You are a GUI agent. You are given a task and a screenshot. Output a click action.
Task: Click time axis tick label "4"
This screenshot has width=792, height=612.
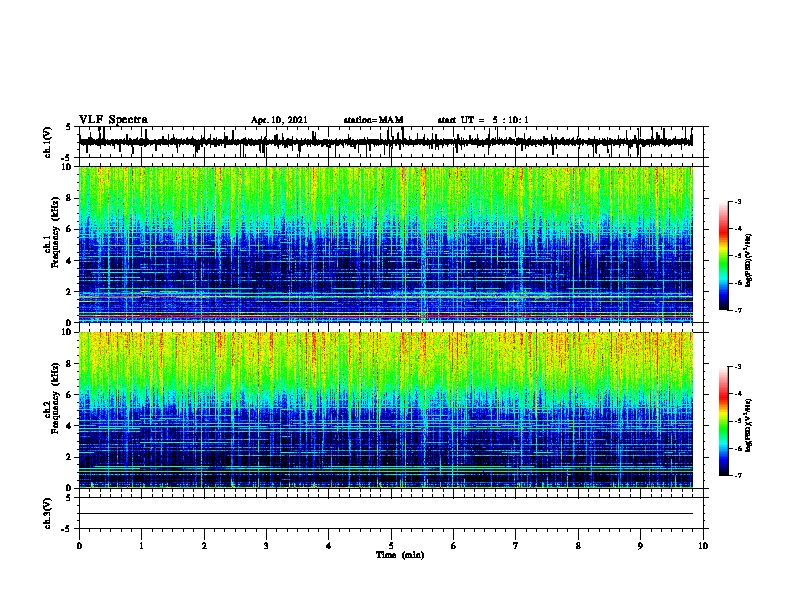pos(329,546)
